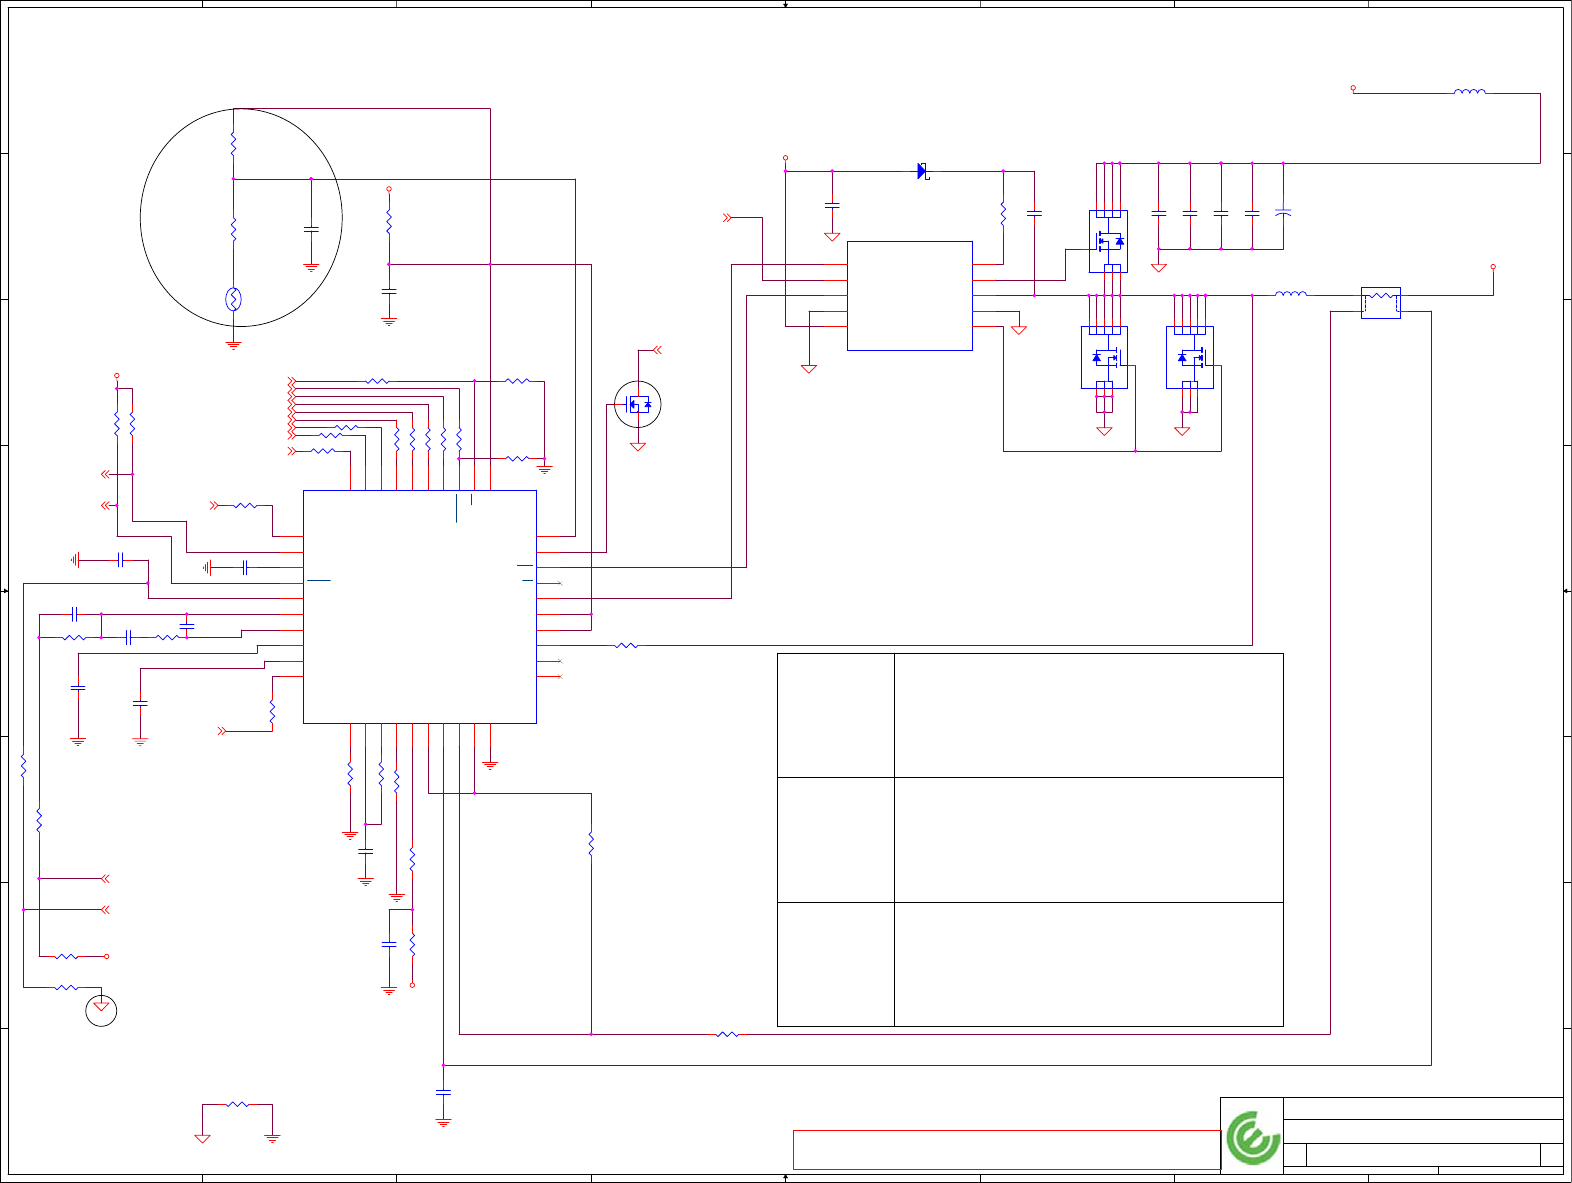Click the empty red rectangle beside the logo

point(1007,1150)
